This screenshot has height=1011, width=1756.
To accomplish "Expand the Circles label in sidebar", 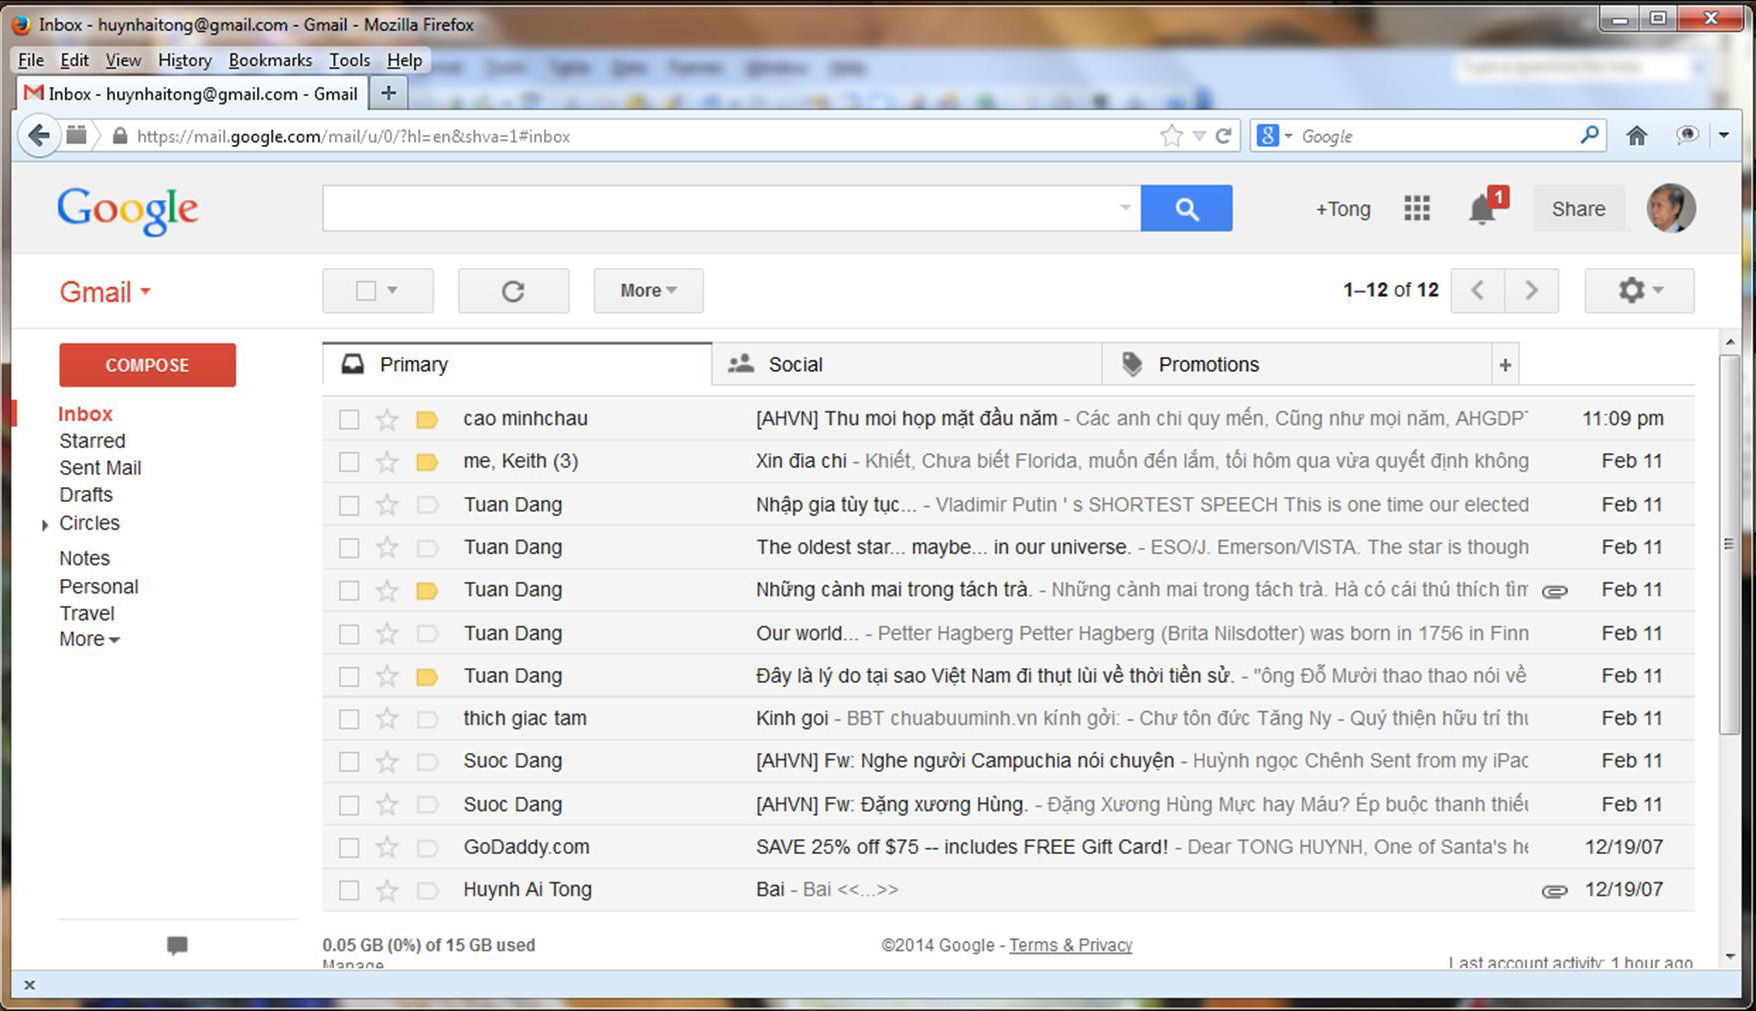I will pyautogui.click(x=45, y=524).
